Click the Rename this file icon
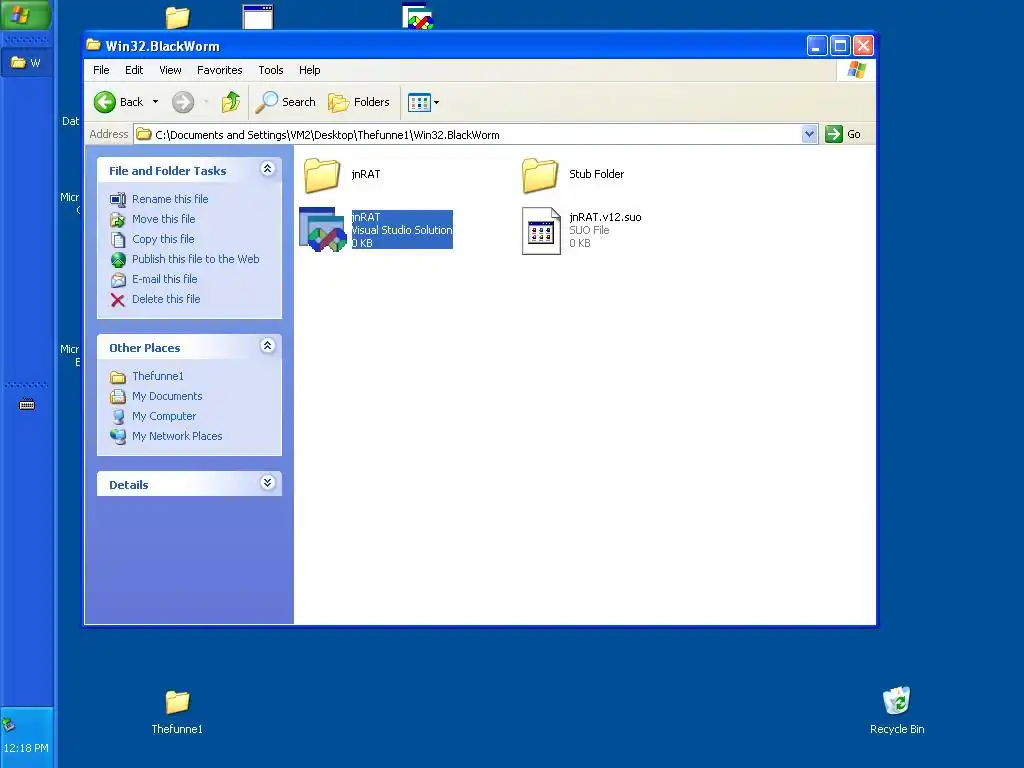The height and width of the screenshot is (768, 1024). [118, 200]
